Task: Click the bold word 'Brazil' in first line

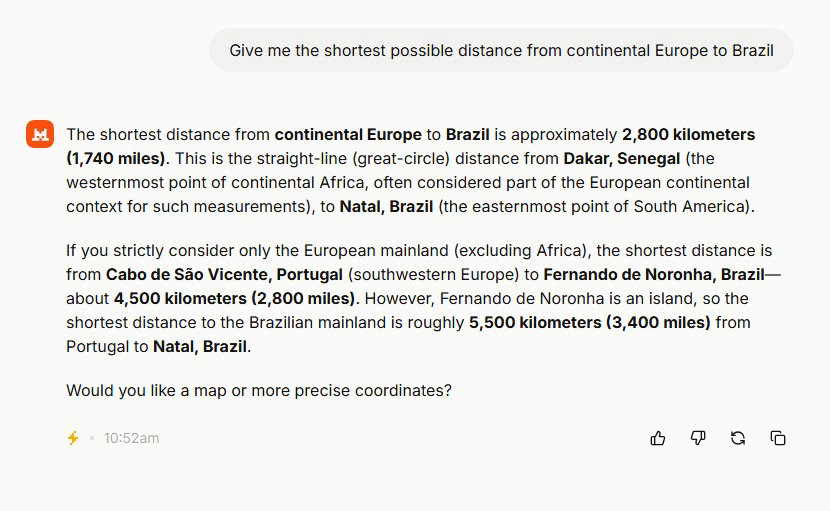Action: pyautogui.click(x=468, y=134)
